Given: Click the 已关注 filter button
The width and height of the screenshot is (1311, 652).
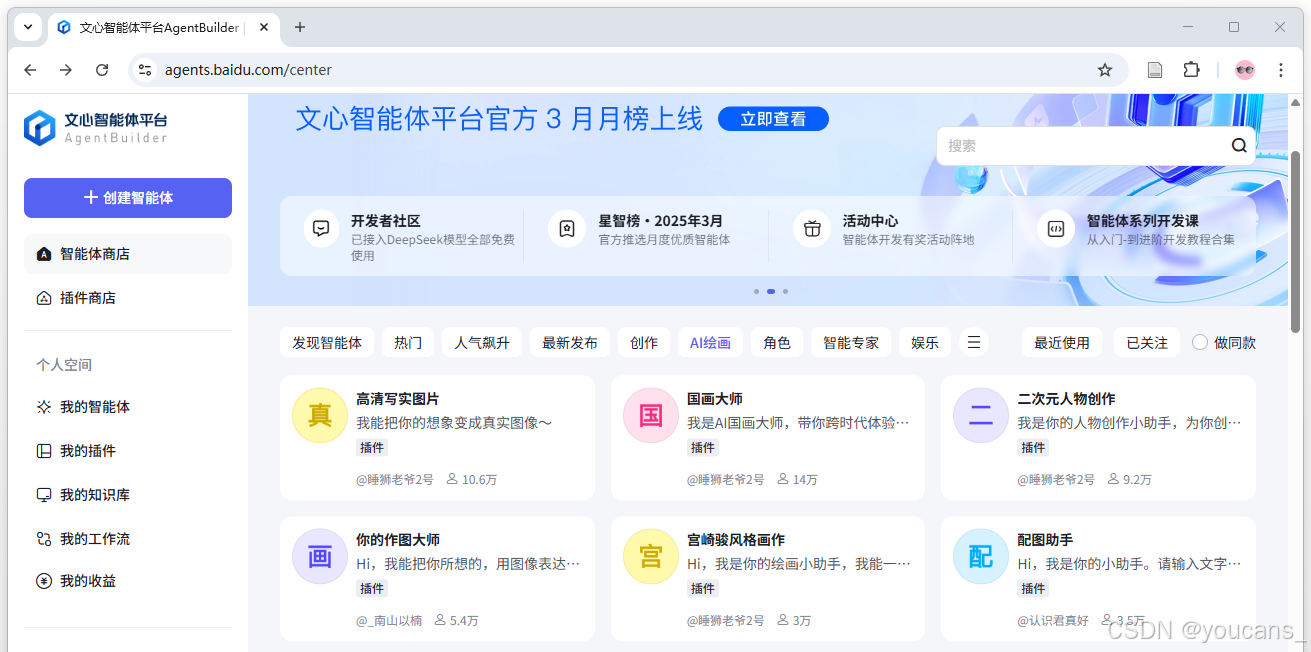Looking at the screenshot, I should point(1147,343).
